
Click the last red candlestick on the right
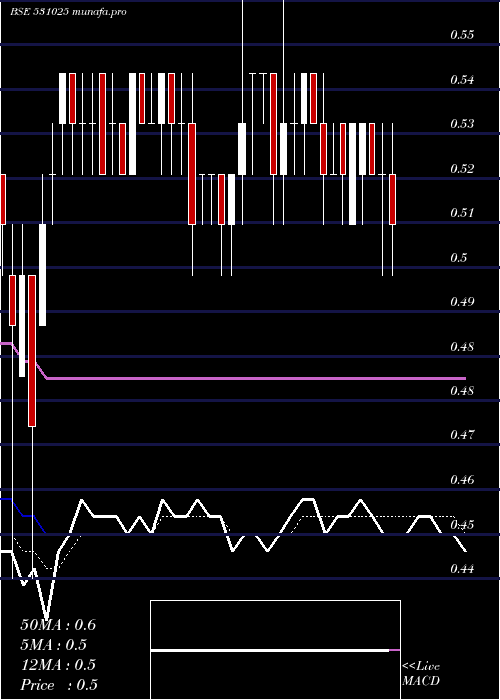[392, 200]
